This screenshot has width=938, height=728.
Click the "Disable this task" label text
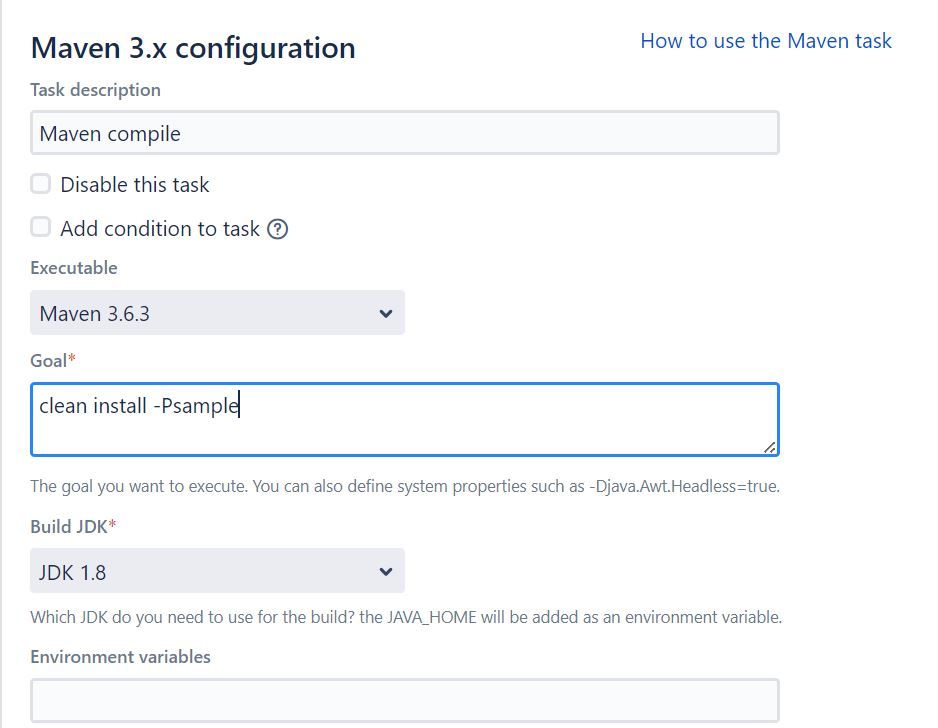pyautogui.click(x=135, y=184)
